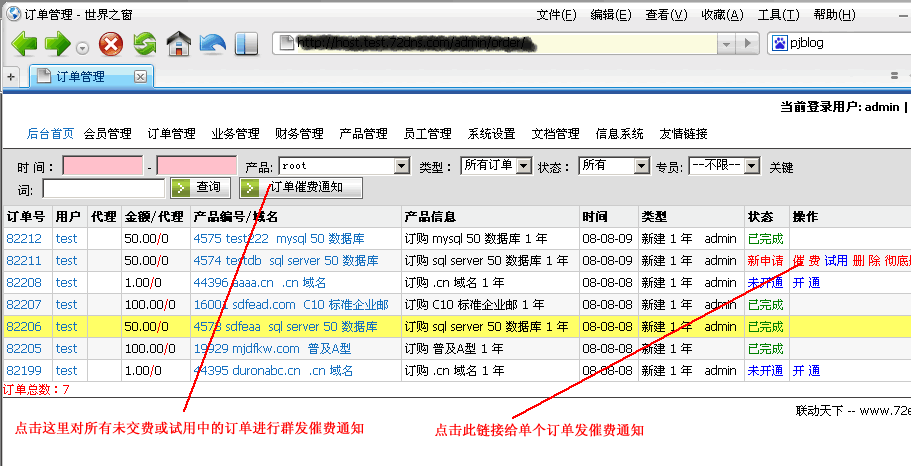Screen dimensions: 911x466
Task: Open order number 82208 link
Action: (x=24, y=282)
